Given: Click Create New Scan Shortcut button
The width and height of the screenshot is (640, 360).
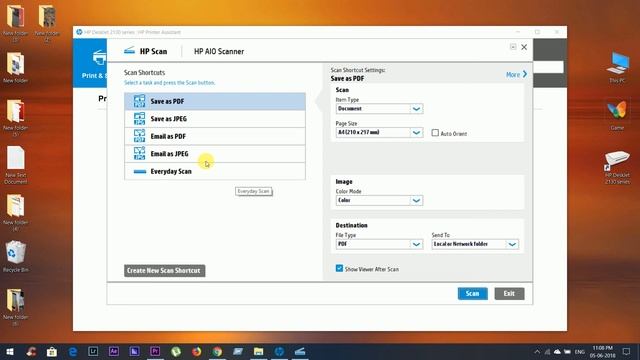Looking at the screenshot, I should 164,271.
